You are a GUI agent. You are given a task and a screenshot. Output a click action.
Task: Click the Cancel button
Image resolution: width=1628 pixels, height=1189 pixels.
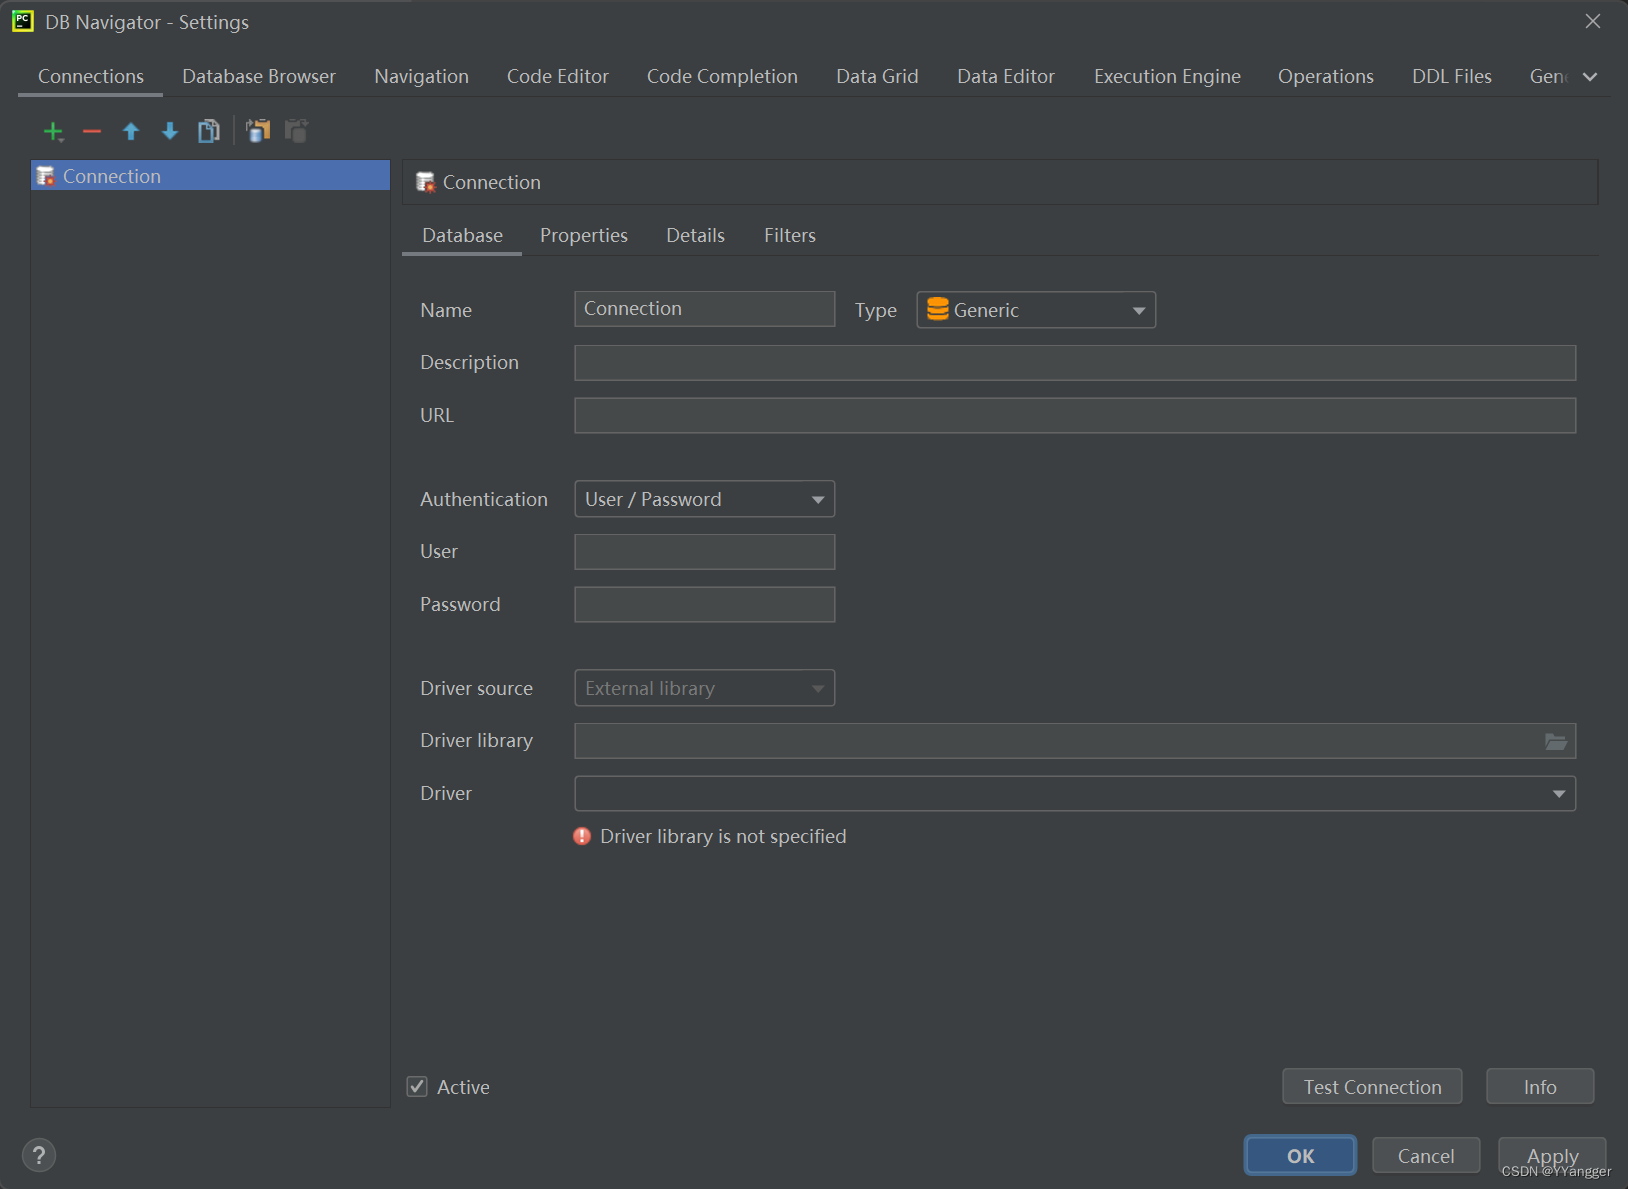[x=1426, y=1156]
